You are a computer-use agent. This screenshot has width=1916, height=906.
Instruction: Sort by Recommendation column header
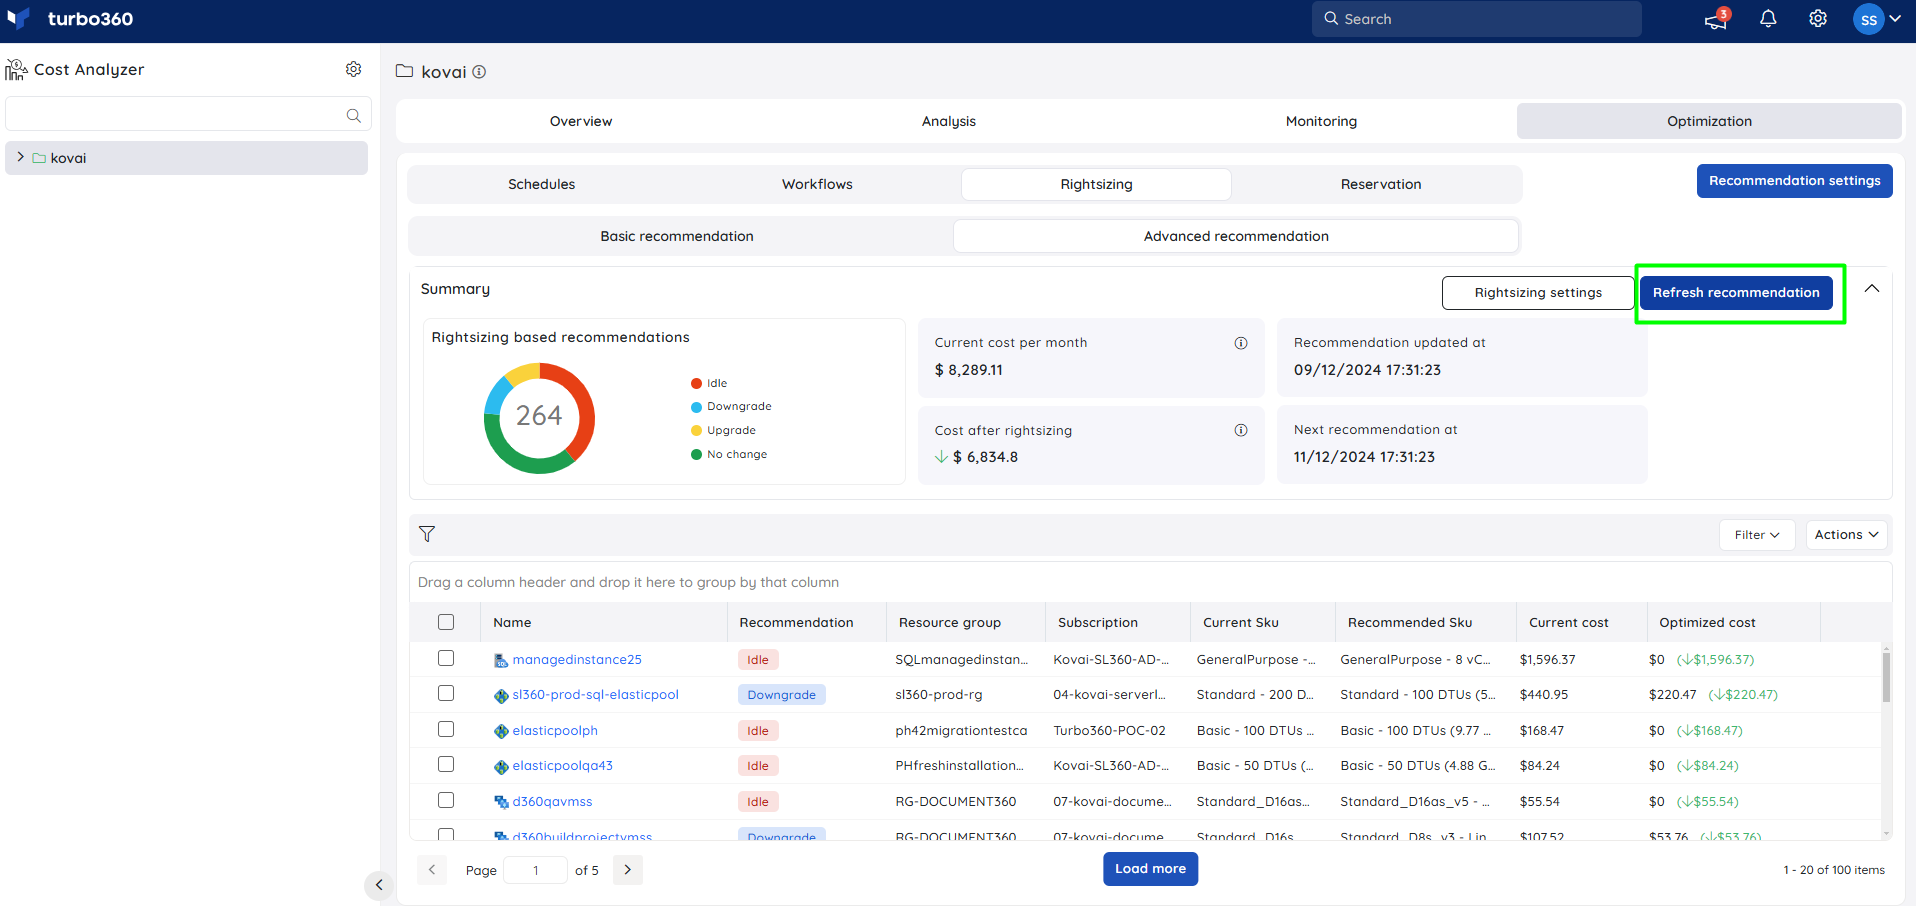(x=796, y=622)
